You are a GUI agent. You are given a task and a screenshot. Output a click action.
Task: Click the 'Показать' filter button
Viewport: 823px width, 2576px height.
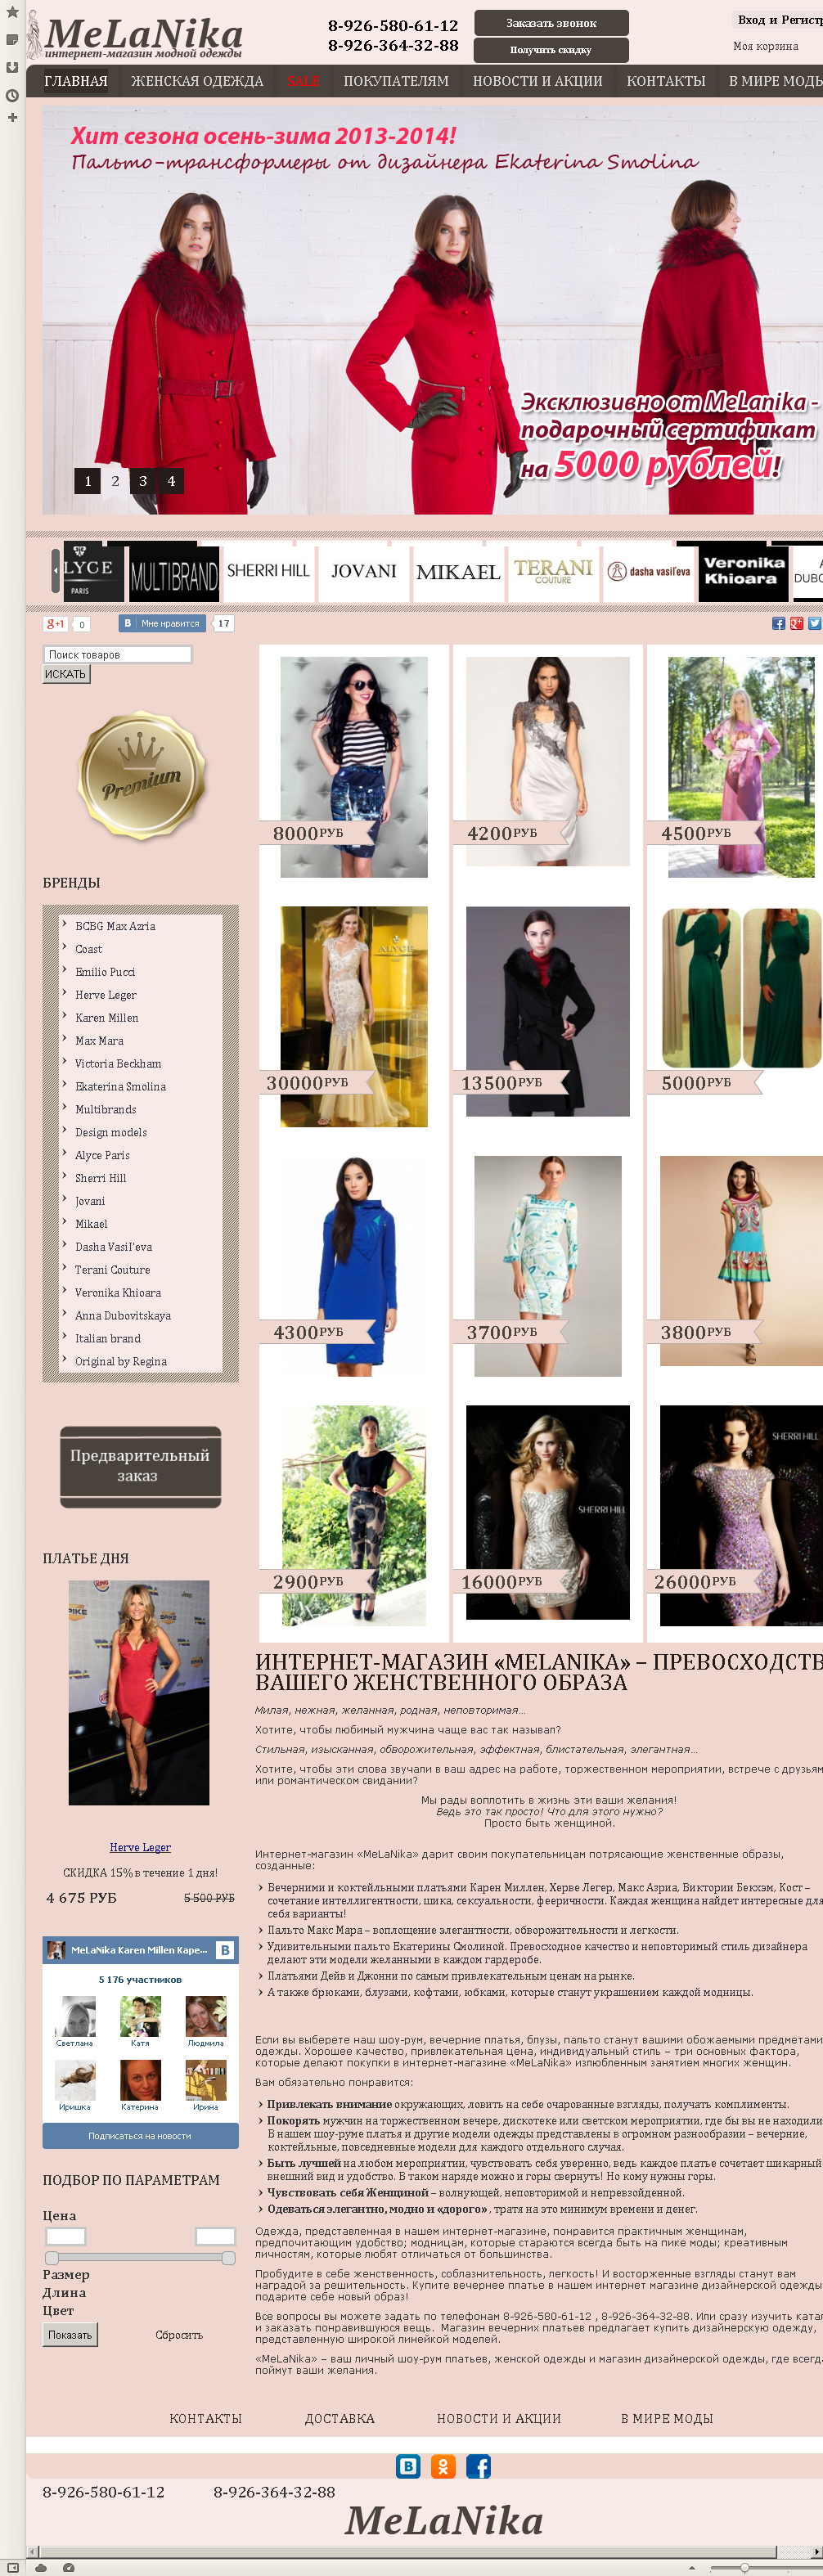[70, 2335]
